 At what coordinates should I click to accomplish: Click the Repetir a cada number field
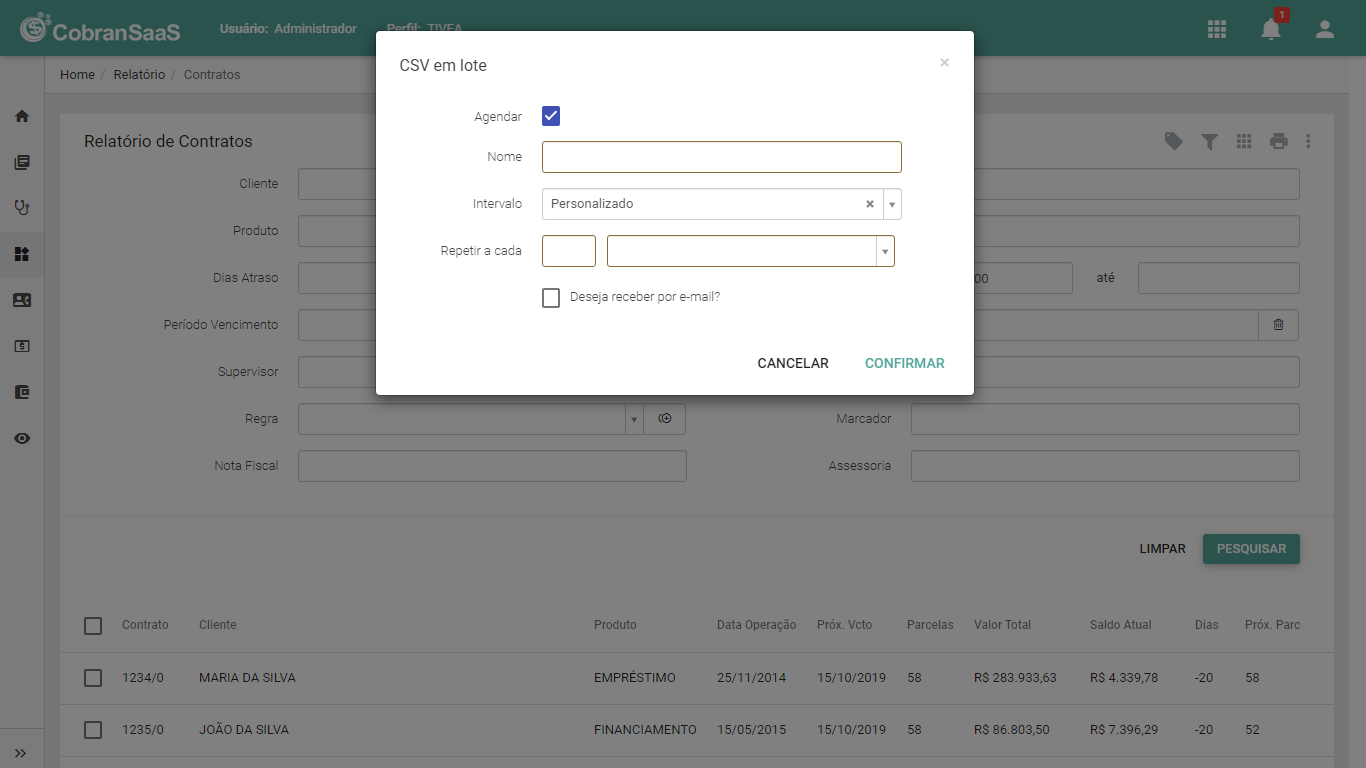click(x=569, y=251)
